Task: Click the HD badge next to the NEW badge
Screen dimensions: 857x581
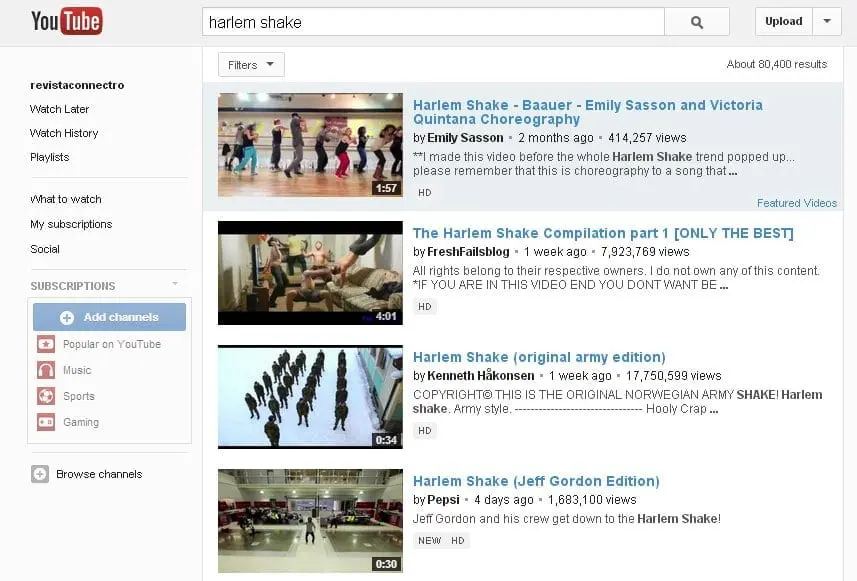Action: coord(457,541)
